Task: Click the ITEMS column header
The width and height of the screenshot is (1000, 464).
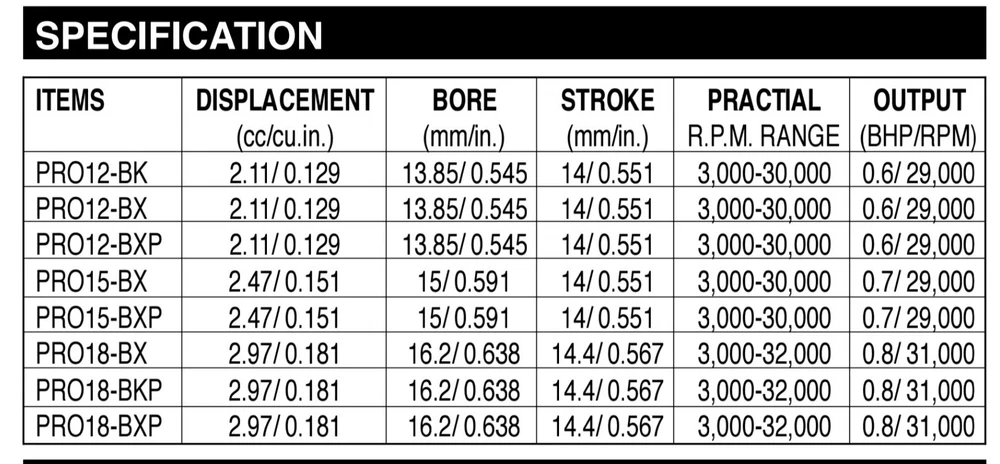Action: click(x=70, y=101)
